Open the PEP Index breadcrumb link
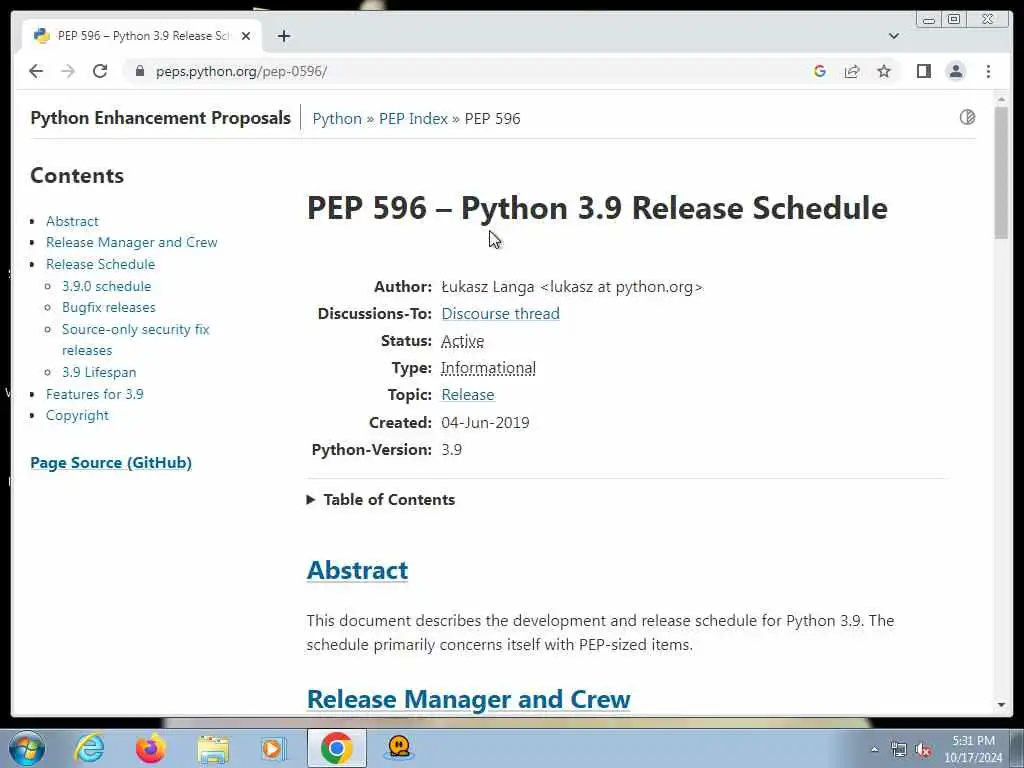The image size is (1024, 768). (413, 118)
